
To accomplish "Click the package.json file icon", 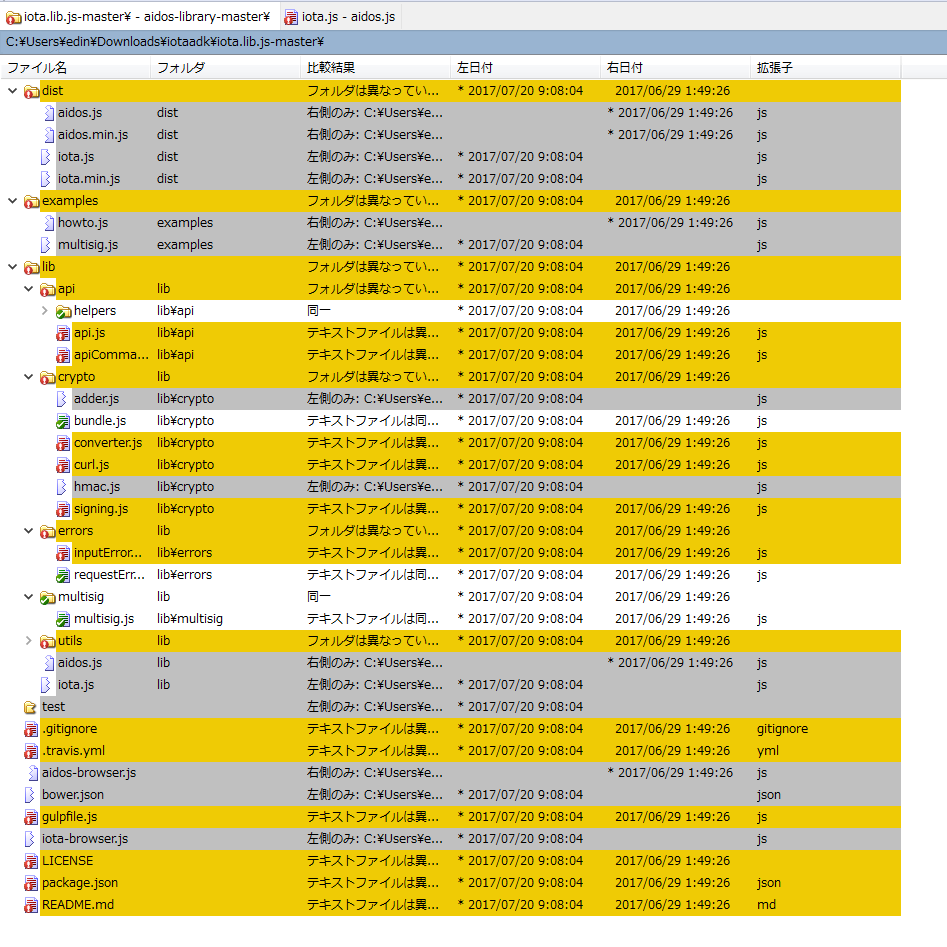I will 31,884.
